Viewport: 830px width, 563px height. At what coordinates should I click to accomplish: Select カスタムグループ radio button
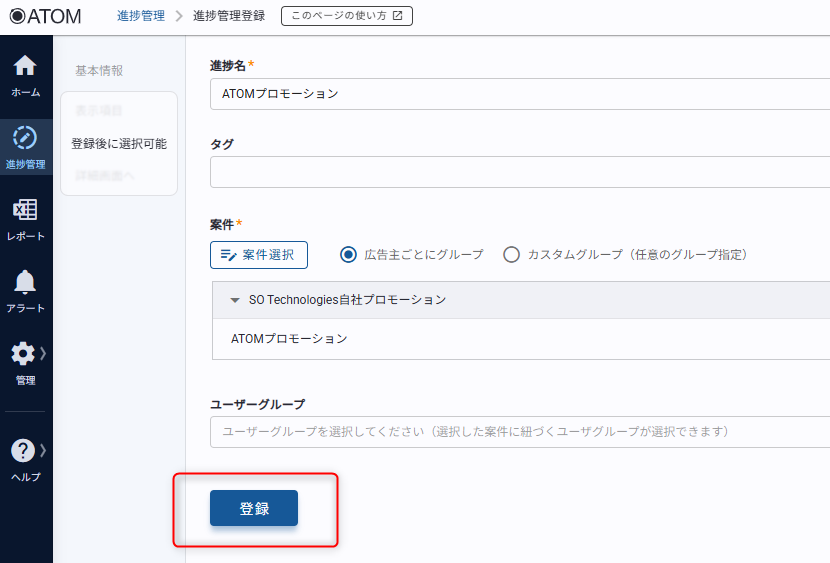click(511, 255)
